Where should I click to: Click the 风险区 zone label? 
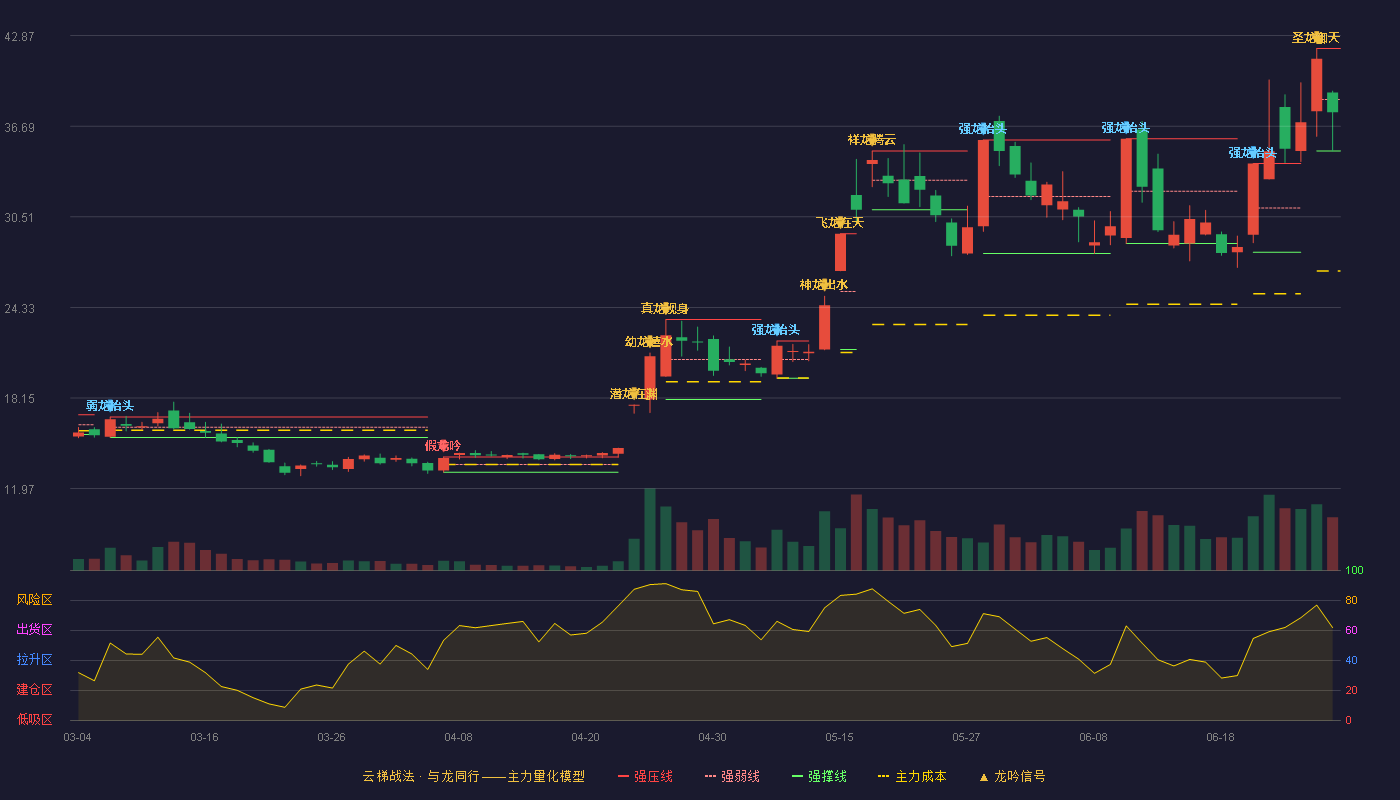34,600
